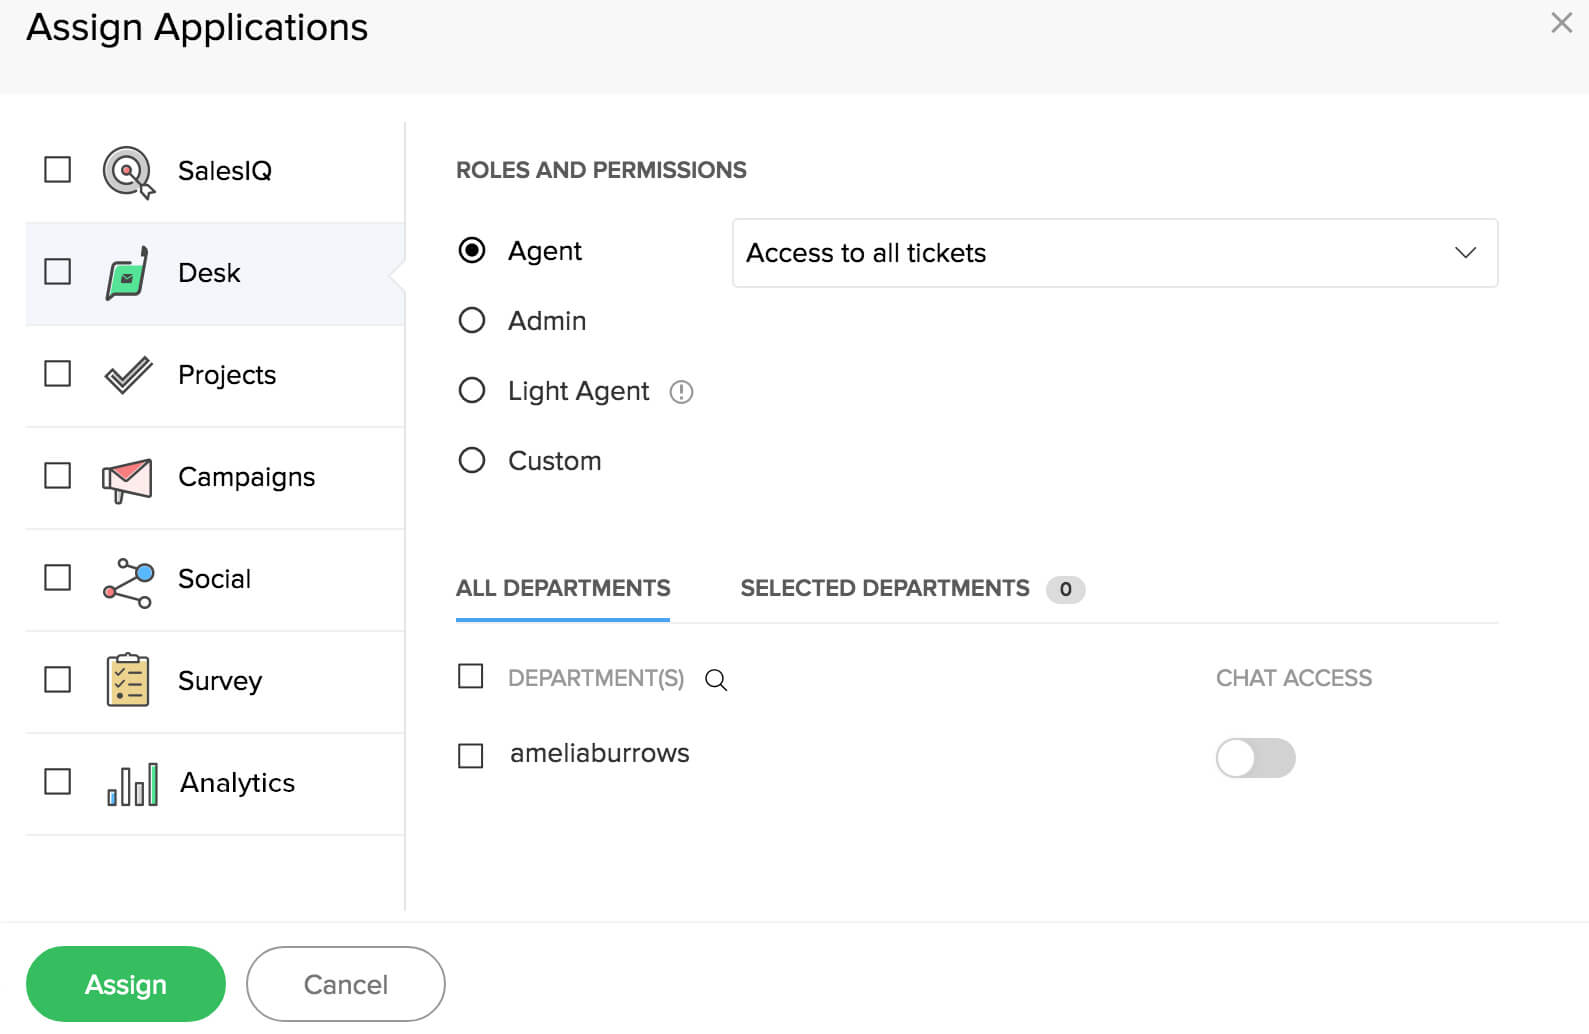The height and width of the screenshot is (1034, 1589).
Task: Check the Analytics checkbox
Action: [x=58, y=782]
